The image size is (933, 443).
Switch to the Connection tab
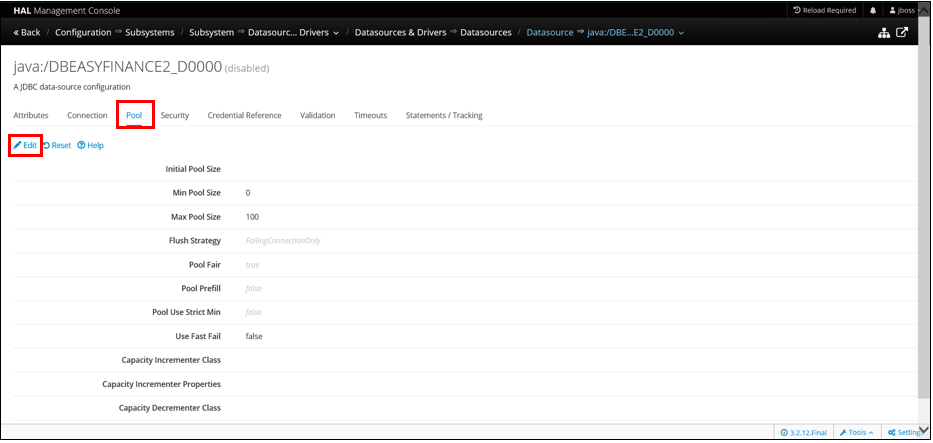click(87, 115)
